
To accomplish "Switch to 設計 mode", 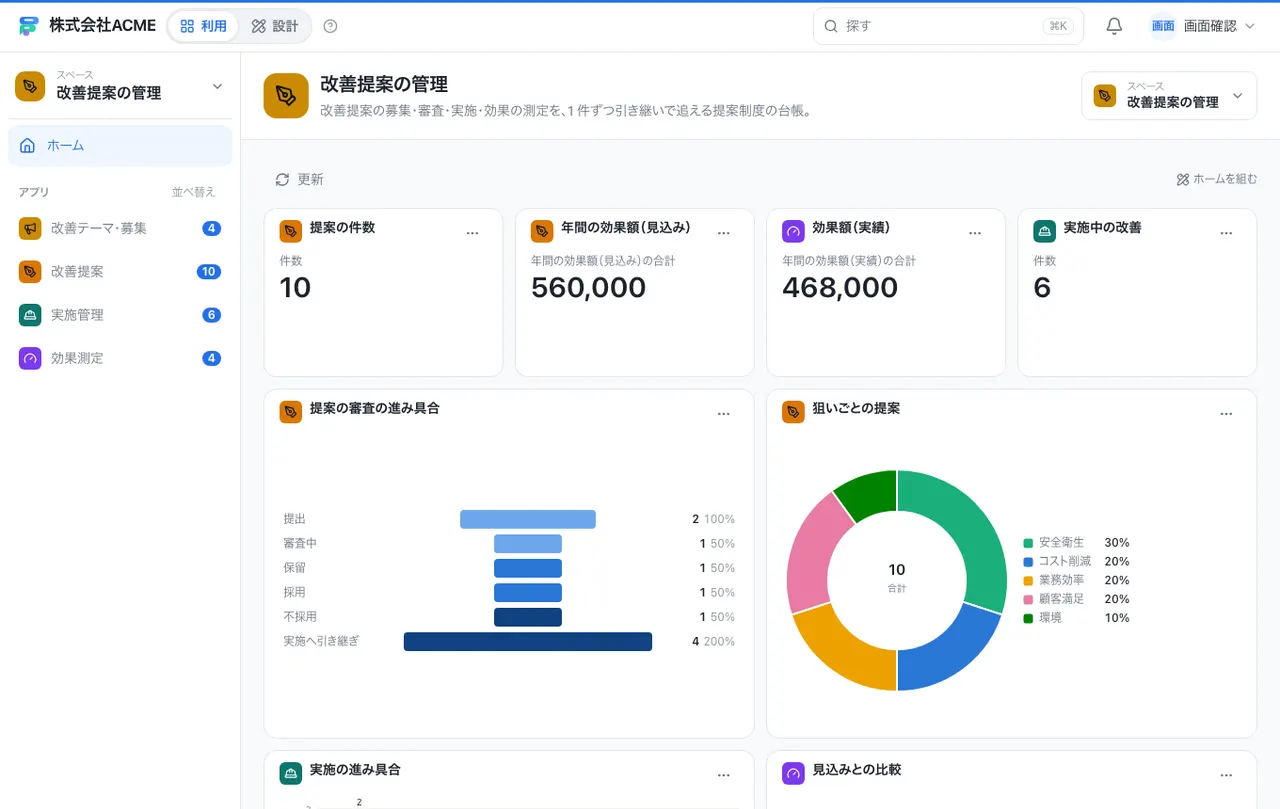I will (275, 26).
